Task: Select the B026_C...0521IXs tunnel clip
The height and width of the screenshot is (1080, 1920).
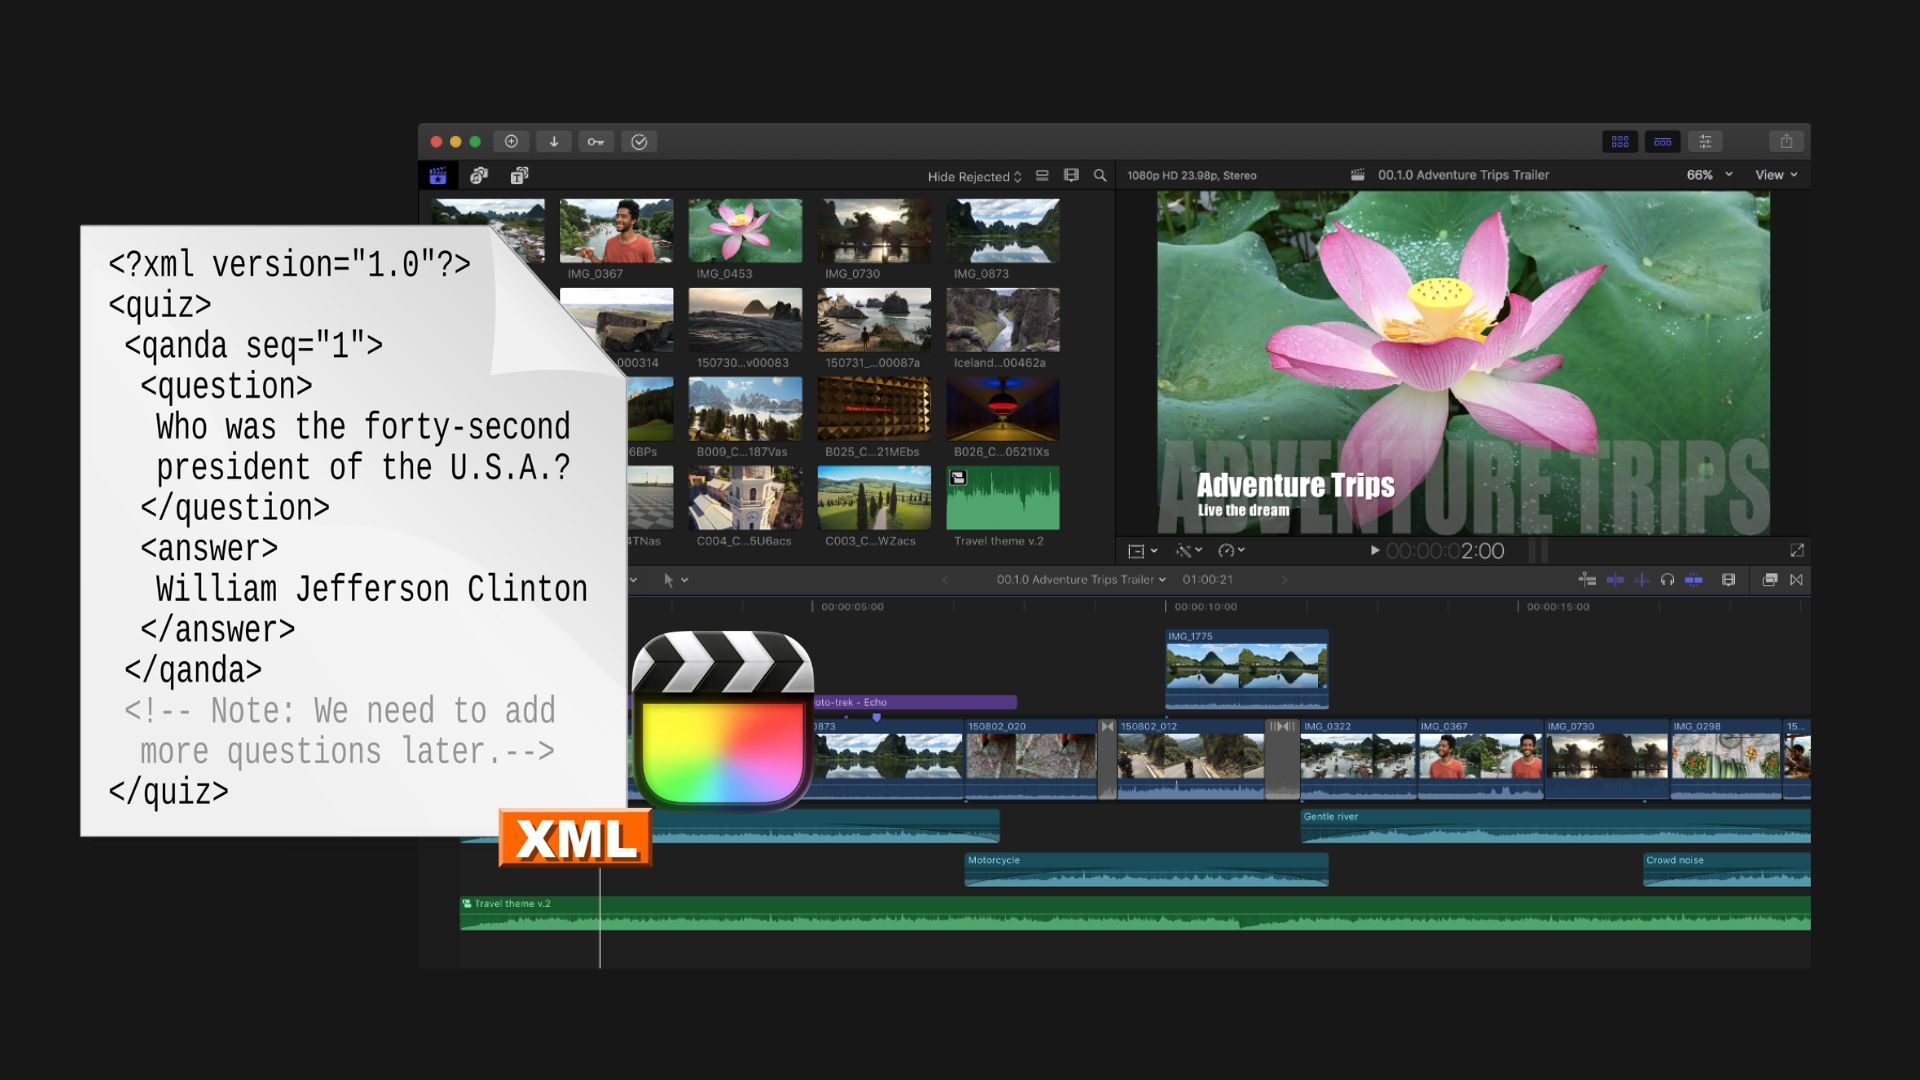Action: (1003, 409)
